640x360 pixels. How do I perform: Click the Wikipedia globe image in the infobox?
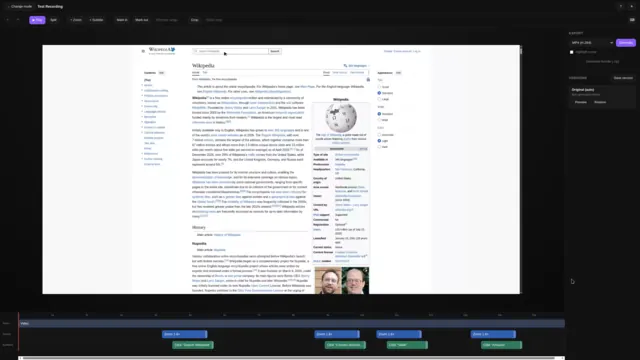coord(341,117)
